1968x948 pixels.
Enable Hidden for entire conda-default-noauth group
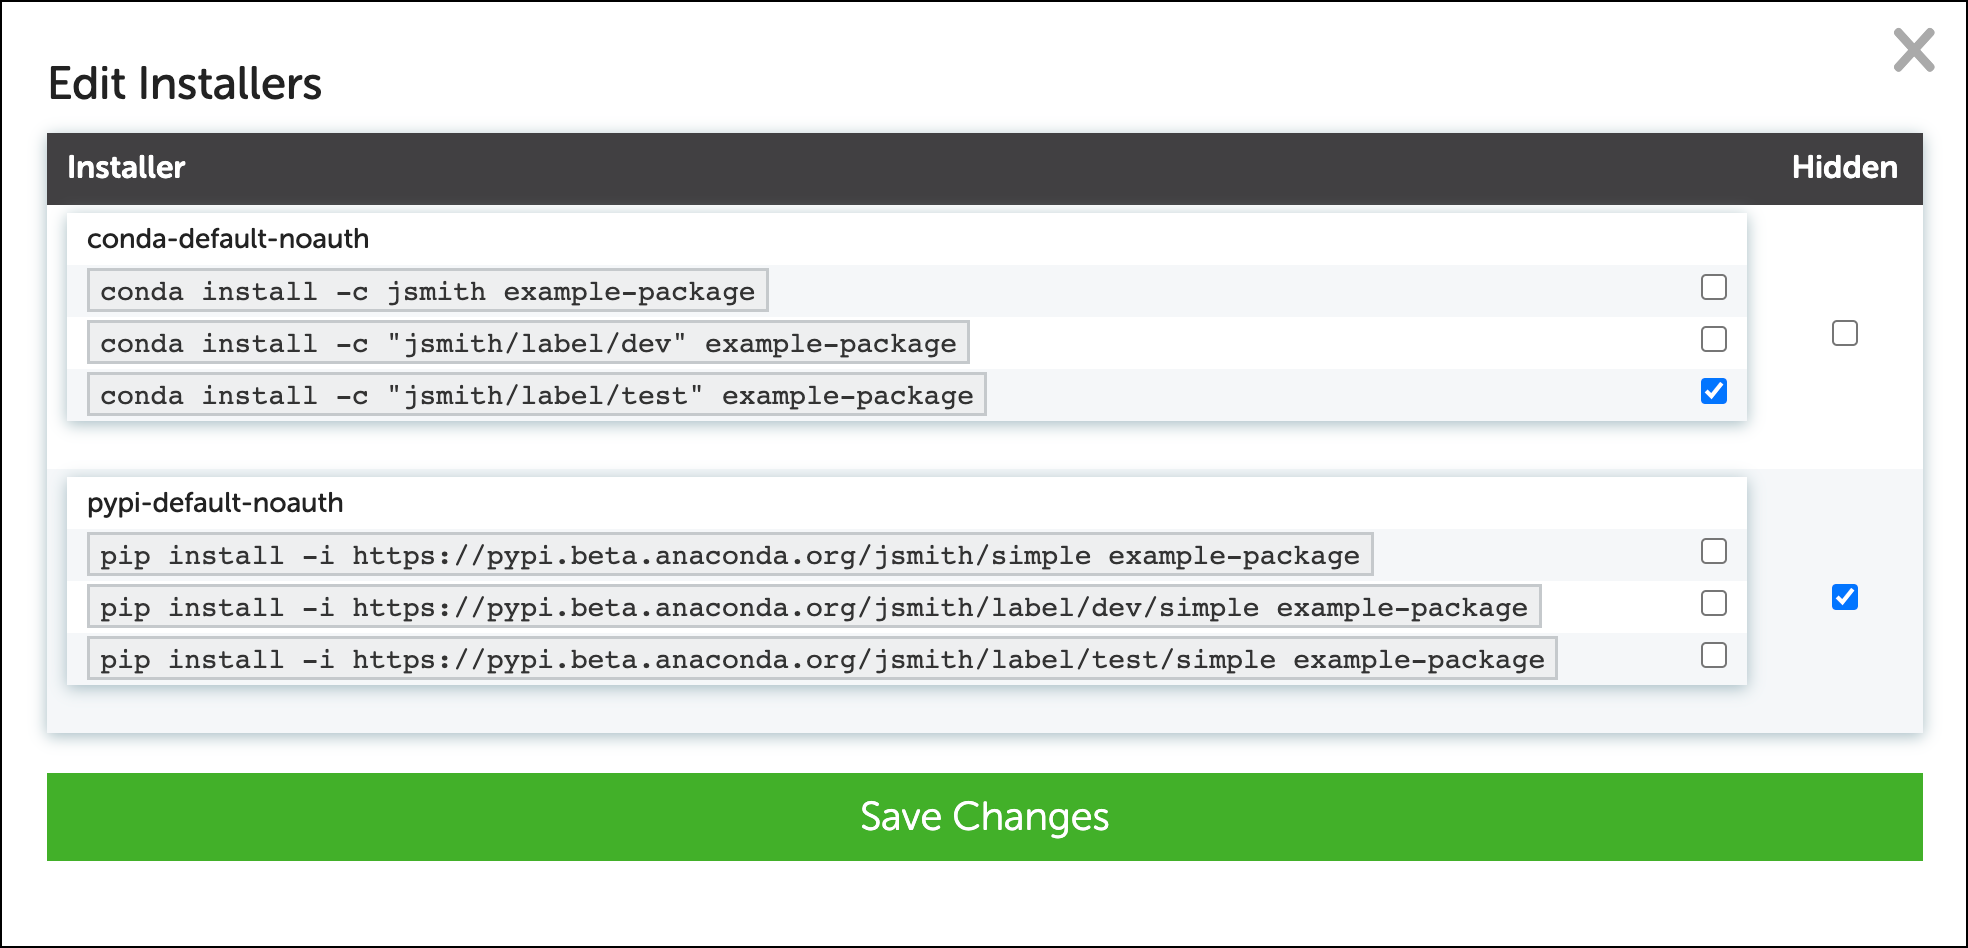(x=1845, y=334)
